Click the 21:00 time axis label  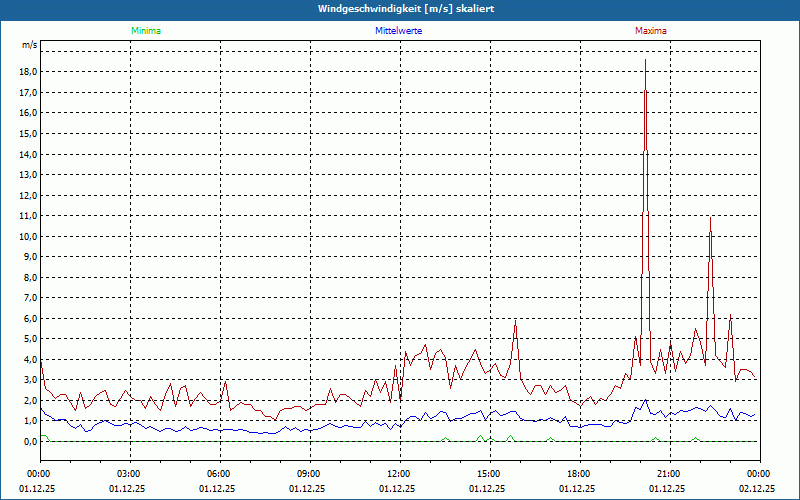point(670,474)
